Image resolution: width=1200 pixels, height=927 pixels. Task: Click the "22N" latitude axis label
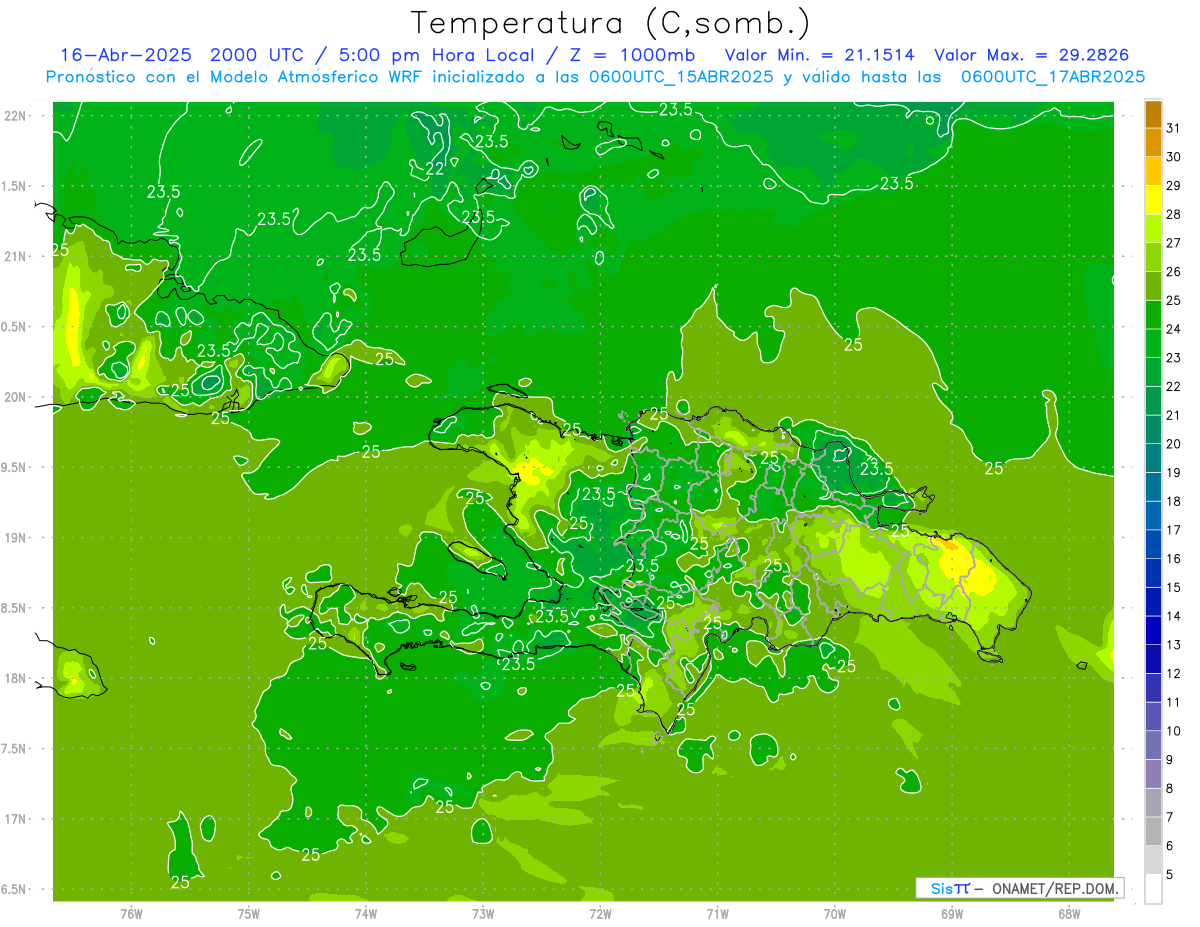coord(16,116)
